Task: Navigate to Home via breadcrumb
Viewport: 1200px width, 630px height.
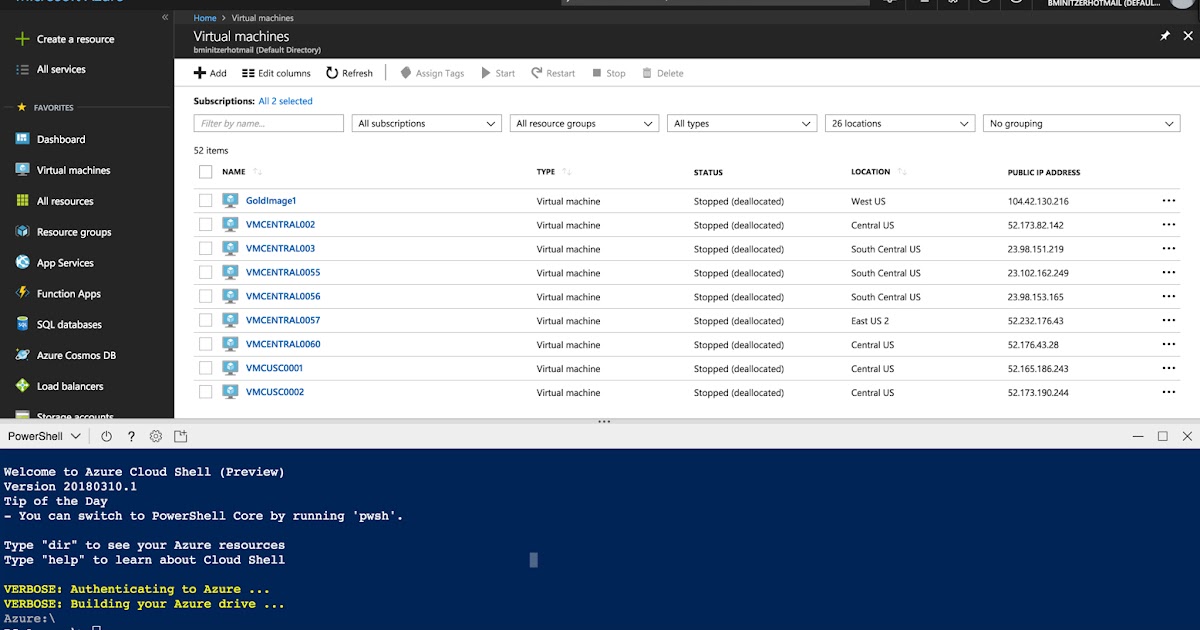Action: [x=204, y=17]
